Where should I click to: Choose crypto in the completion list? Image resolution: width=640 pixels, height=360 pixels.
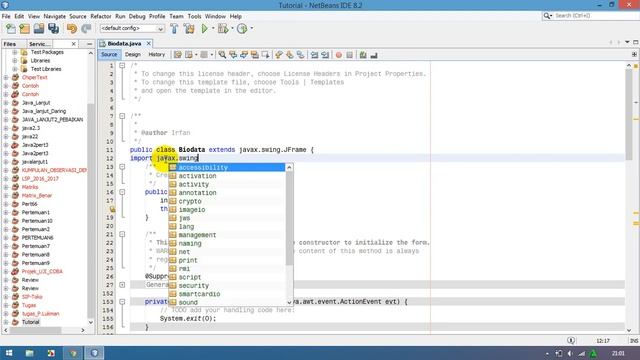(x=227, y=201)
